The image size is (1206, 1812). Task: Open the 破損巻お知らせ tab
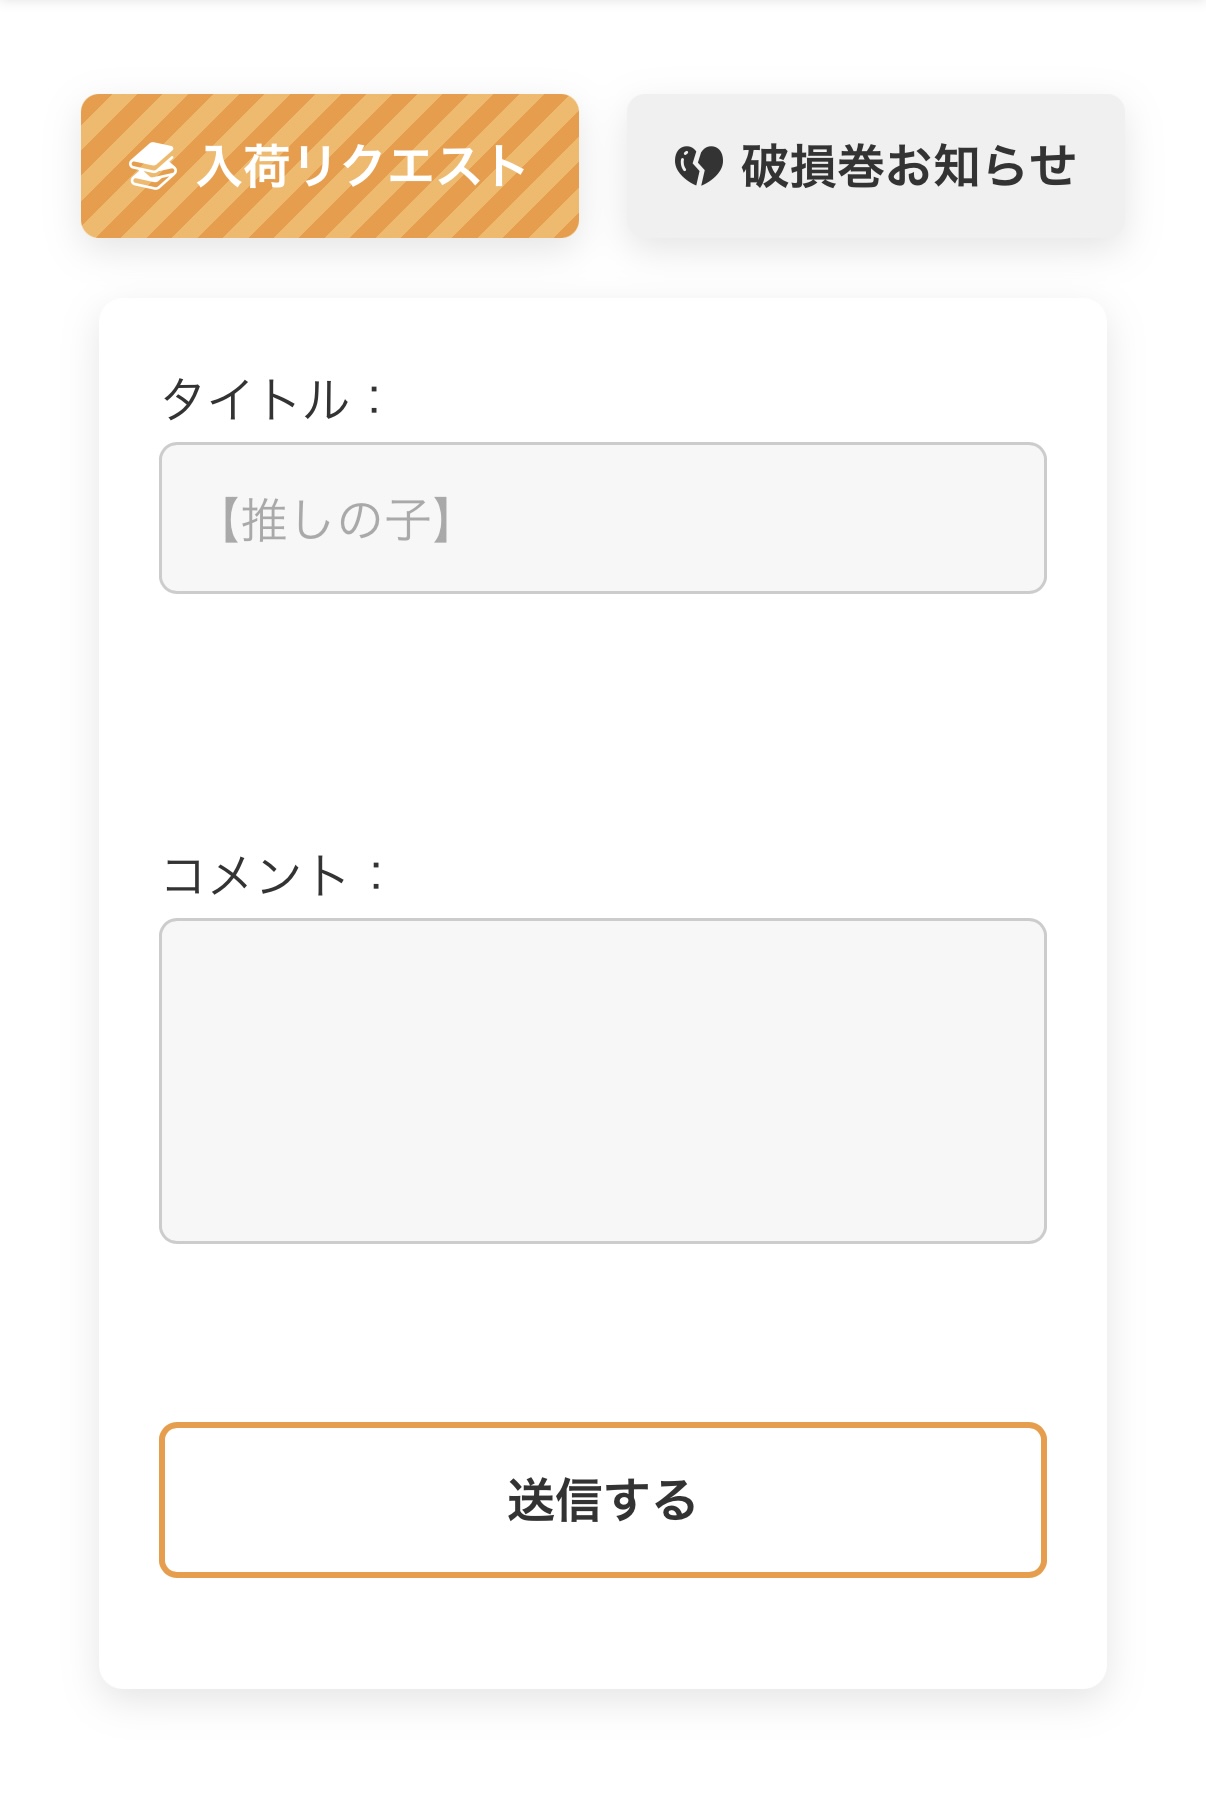point(876,166)
